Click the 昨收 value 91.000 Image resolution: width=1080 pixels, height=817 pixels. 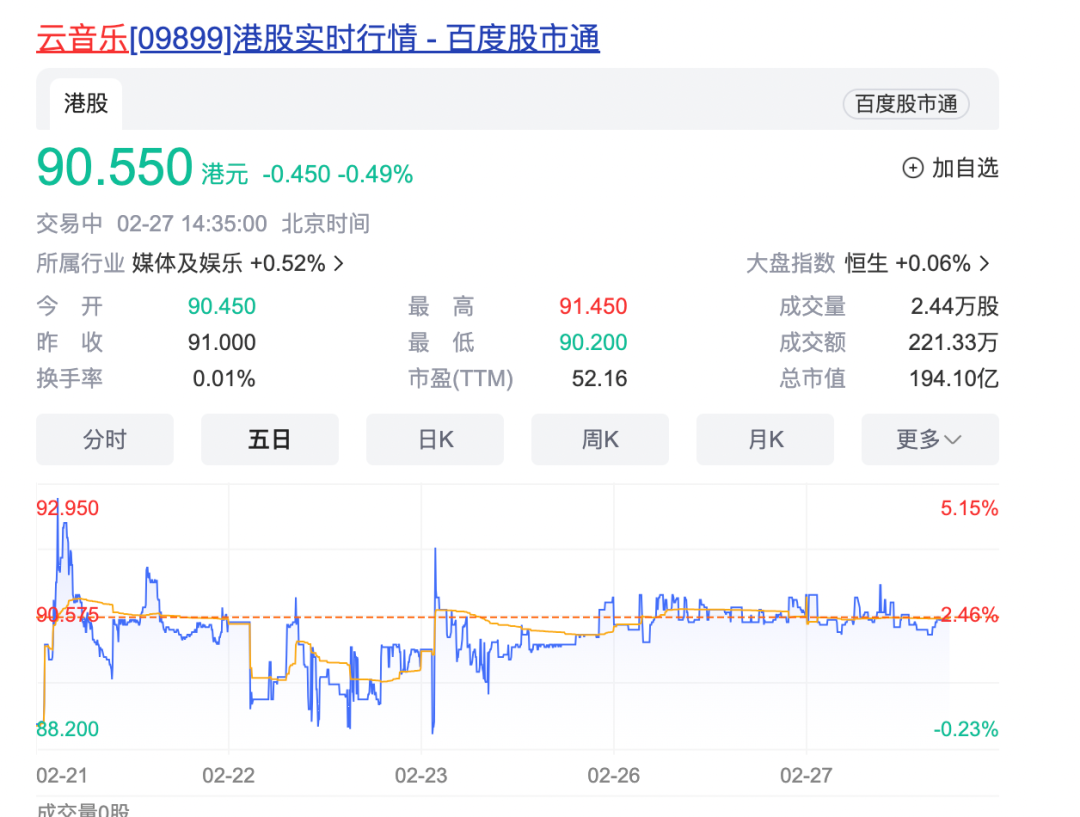(222, 342)
